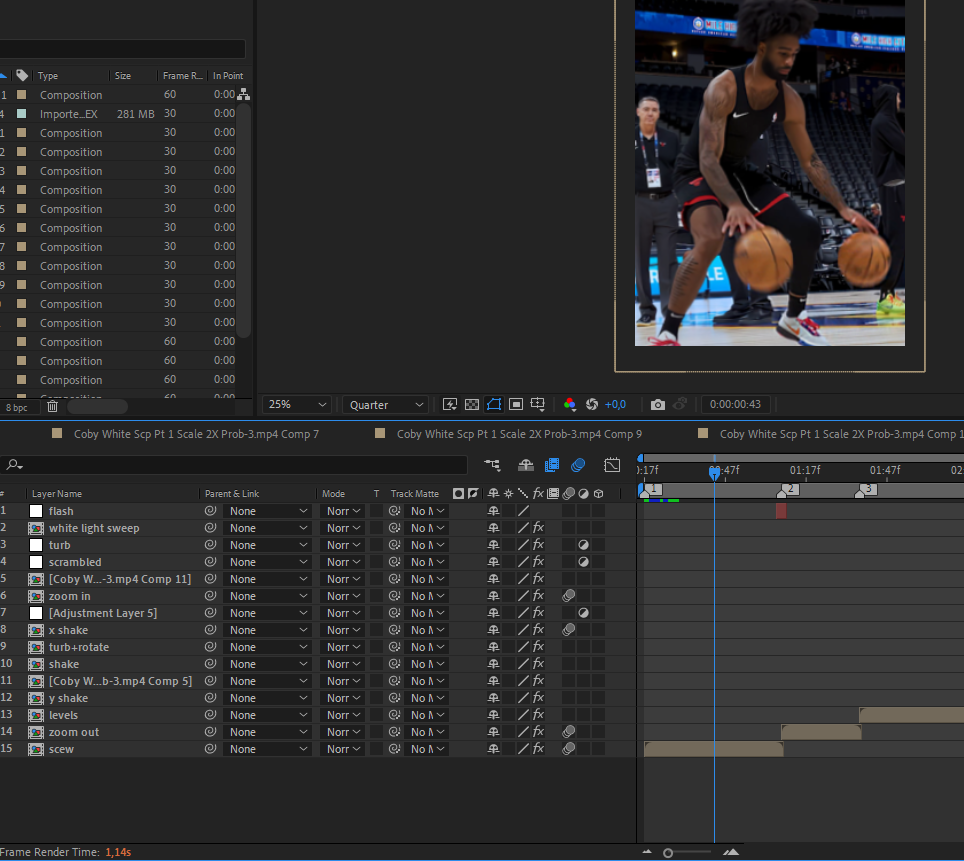Open the Quarter resolution dropdown
964x861 pixels.
(x=385, y=405)
